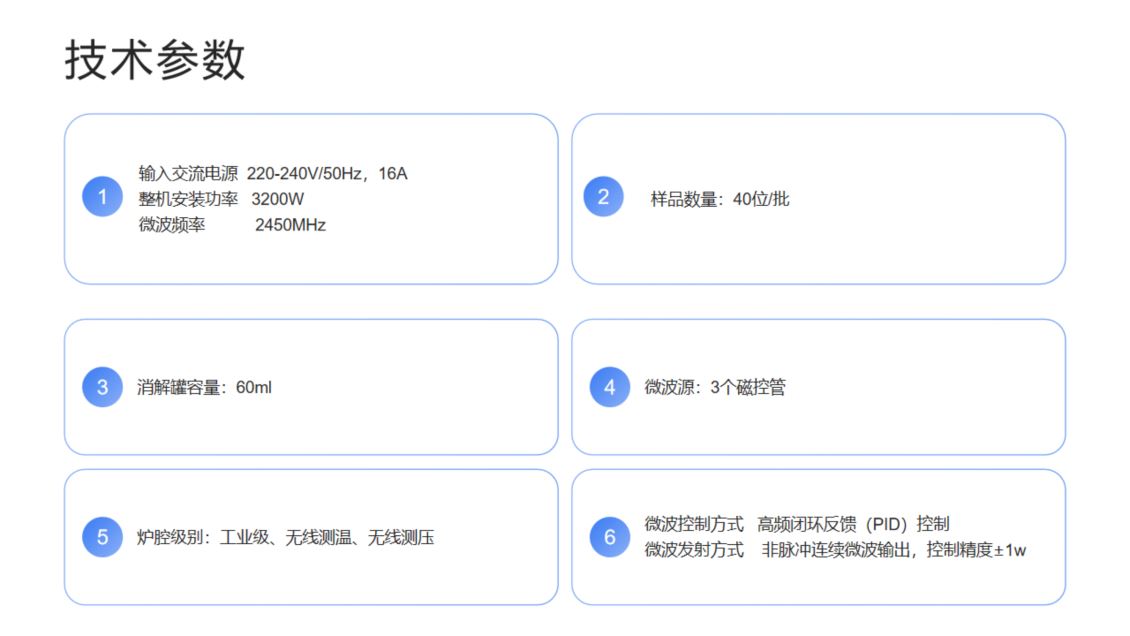Select the blue circle numbered 3
Viewport: 1130px width, 636px height.
102,387
